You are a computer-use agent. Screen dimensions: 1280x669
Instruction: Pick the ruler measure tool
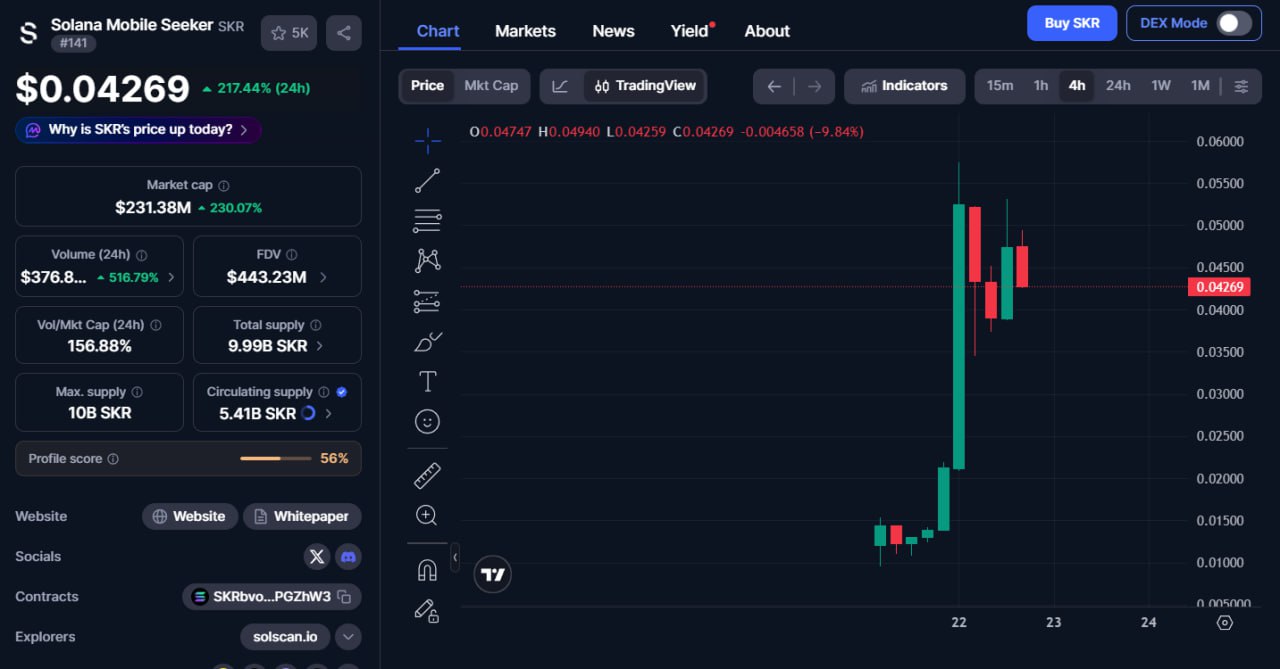point(427,476)
